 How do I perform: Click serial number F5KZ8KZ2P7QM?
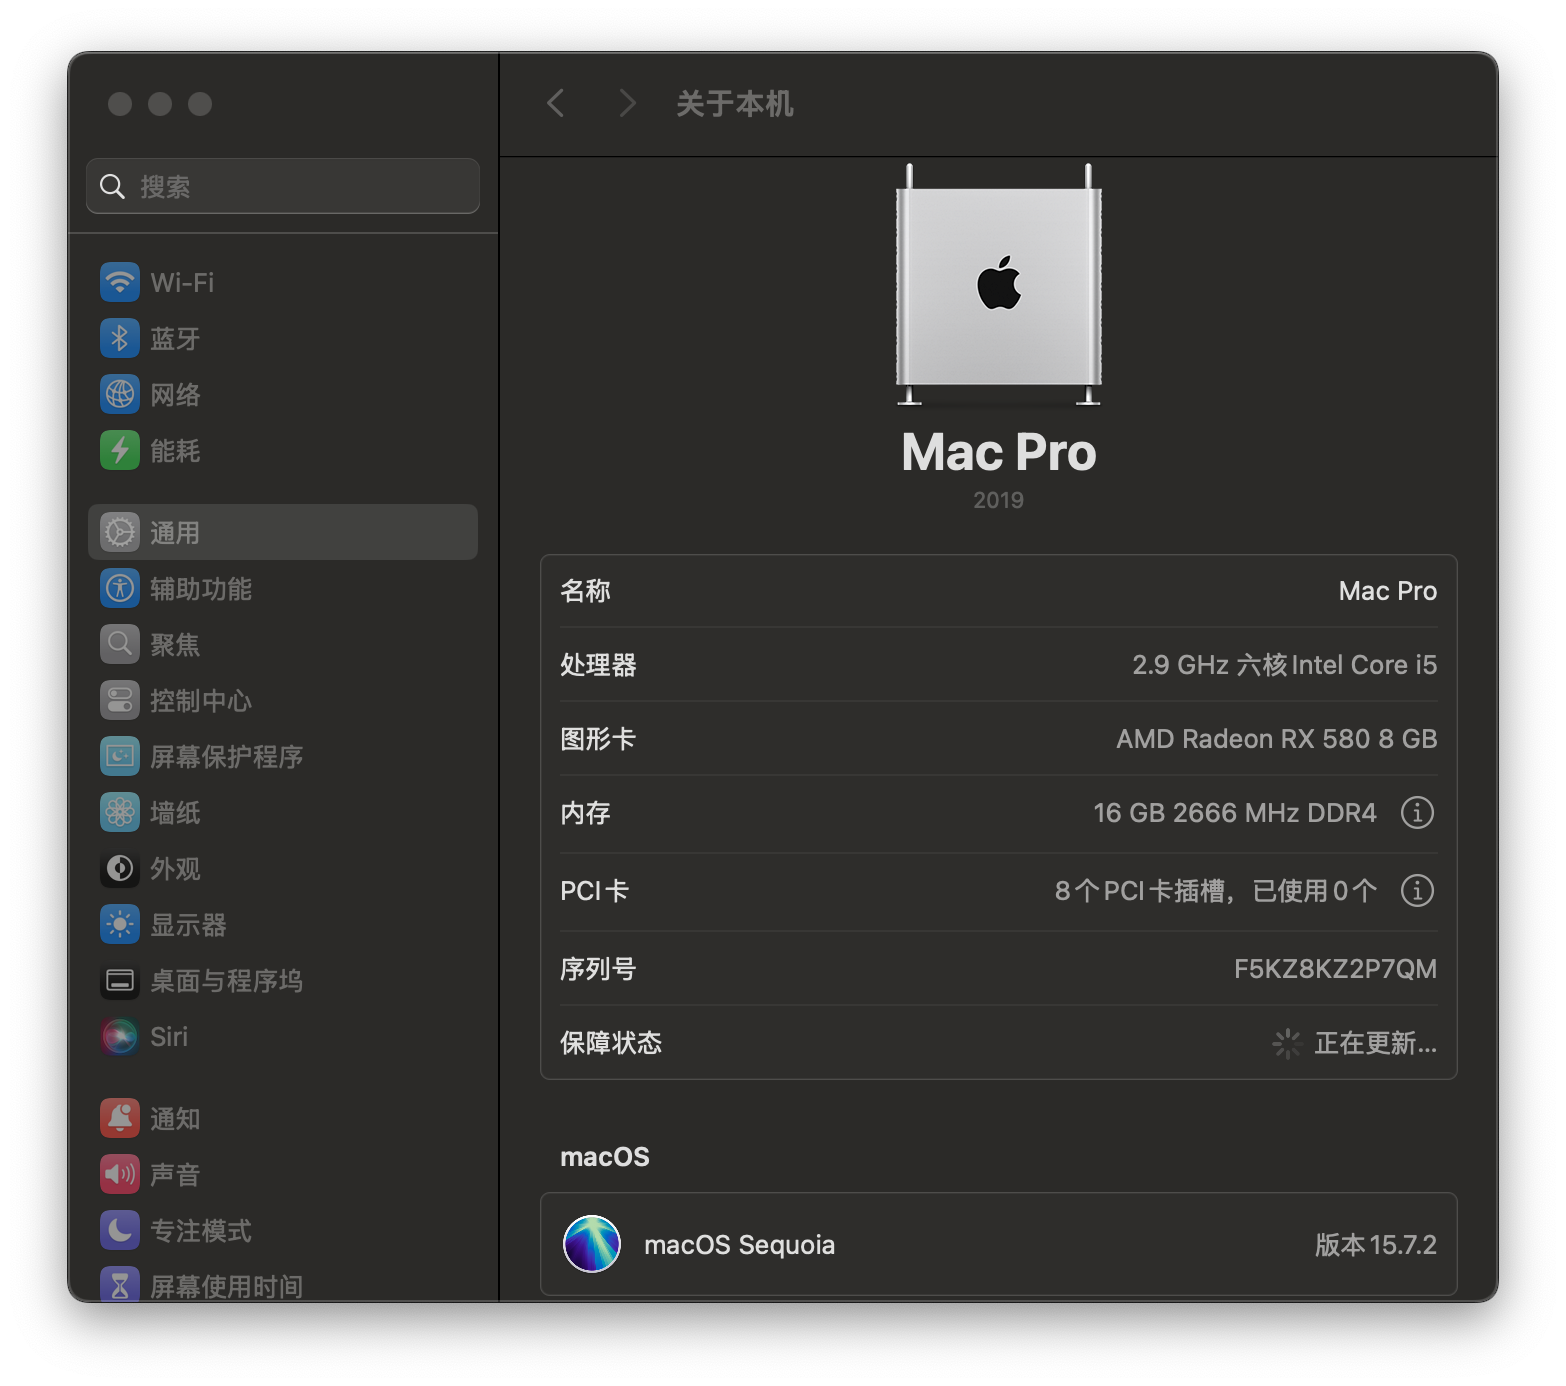[x=1335, y=969]
